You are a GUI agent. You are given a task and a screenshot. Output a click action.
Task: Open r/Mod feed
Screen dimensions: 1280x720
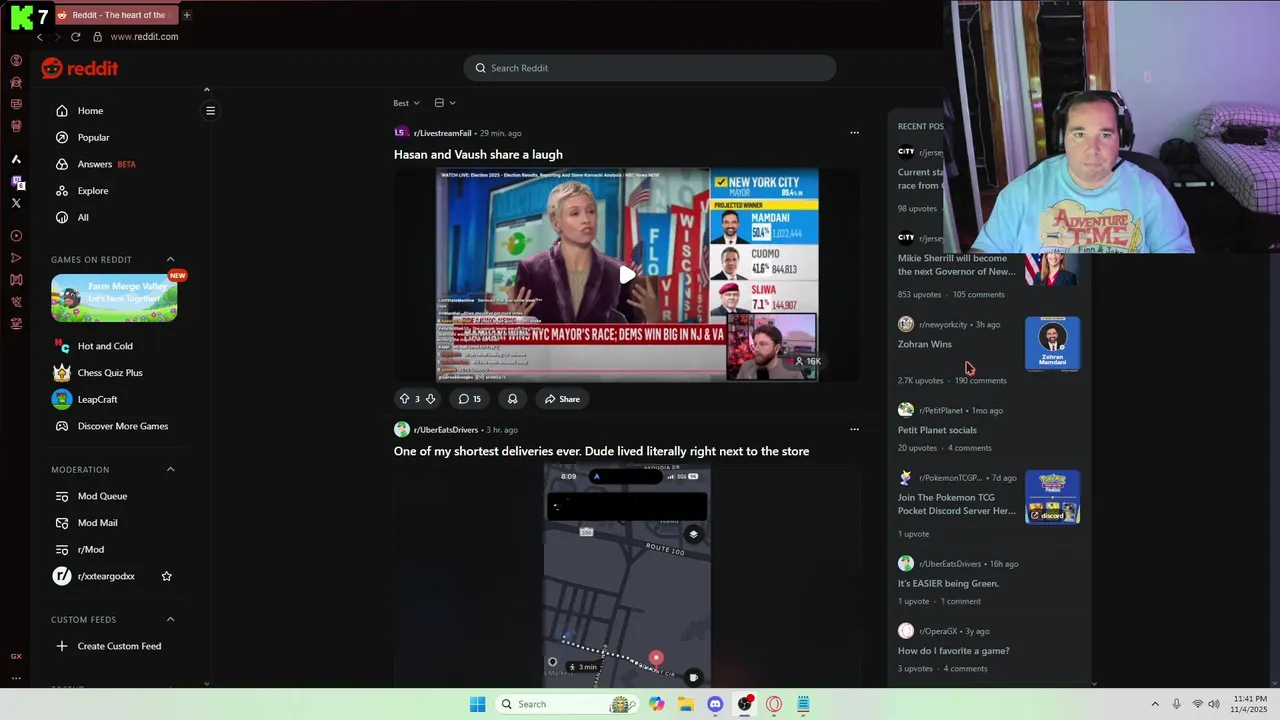pyautogui.click(x=91, y=550)
